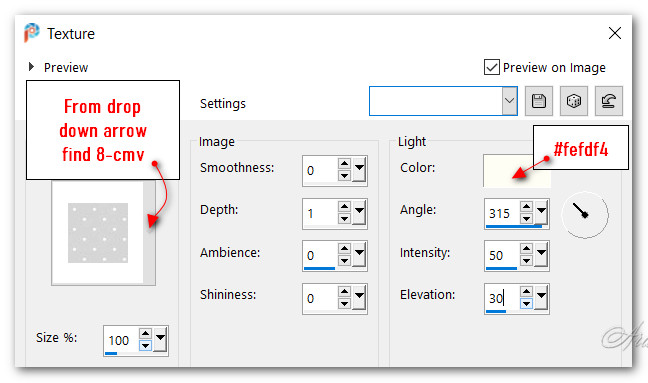The width and height of the screenshot is (648, 383).
Task: Click the Save preset floppy disk icon
Action: pyautogui.click(x=538, y=101)
